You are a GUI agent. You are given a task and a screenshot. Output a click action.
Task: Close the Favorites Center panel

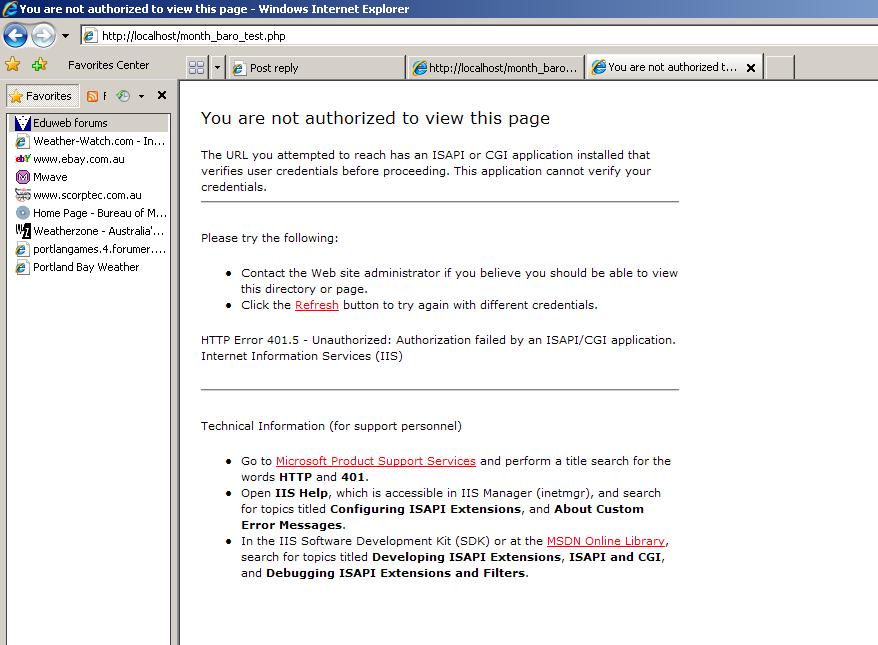tap(162, 95)
